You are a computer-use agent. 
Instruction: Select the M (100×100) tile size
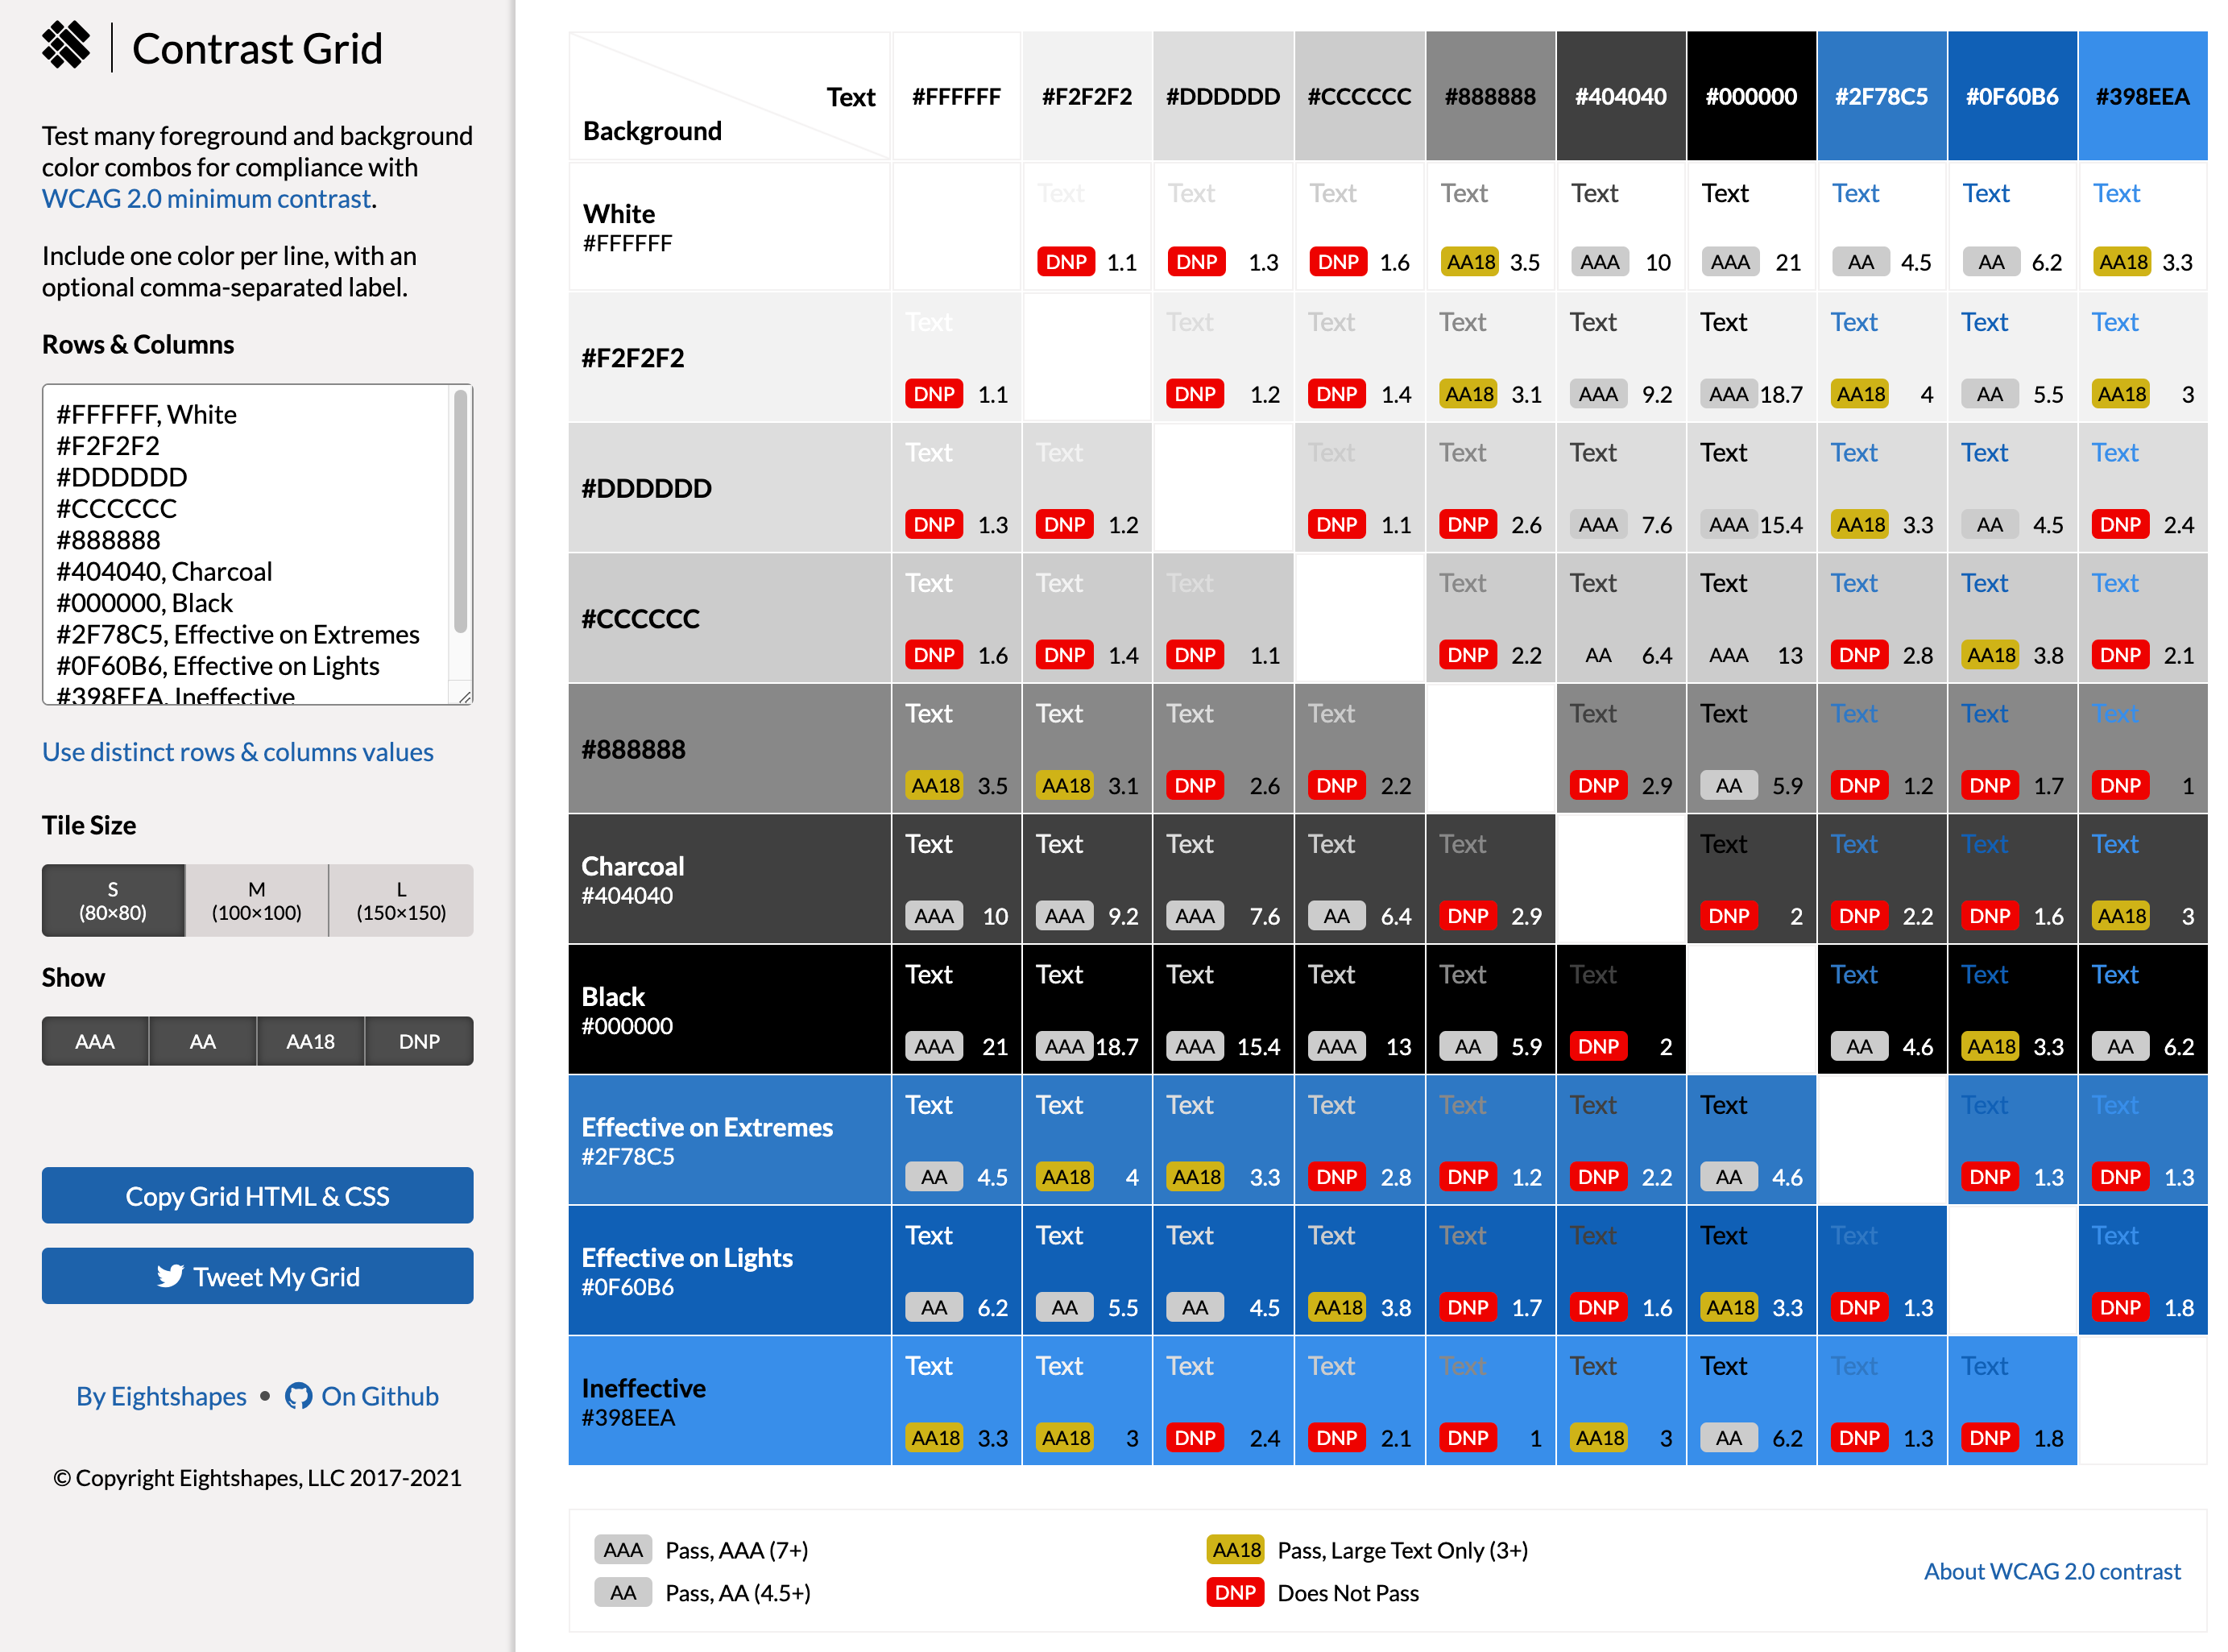(x=257, y=901)
